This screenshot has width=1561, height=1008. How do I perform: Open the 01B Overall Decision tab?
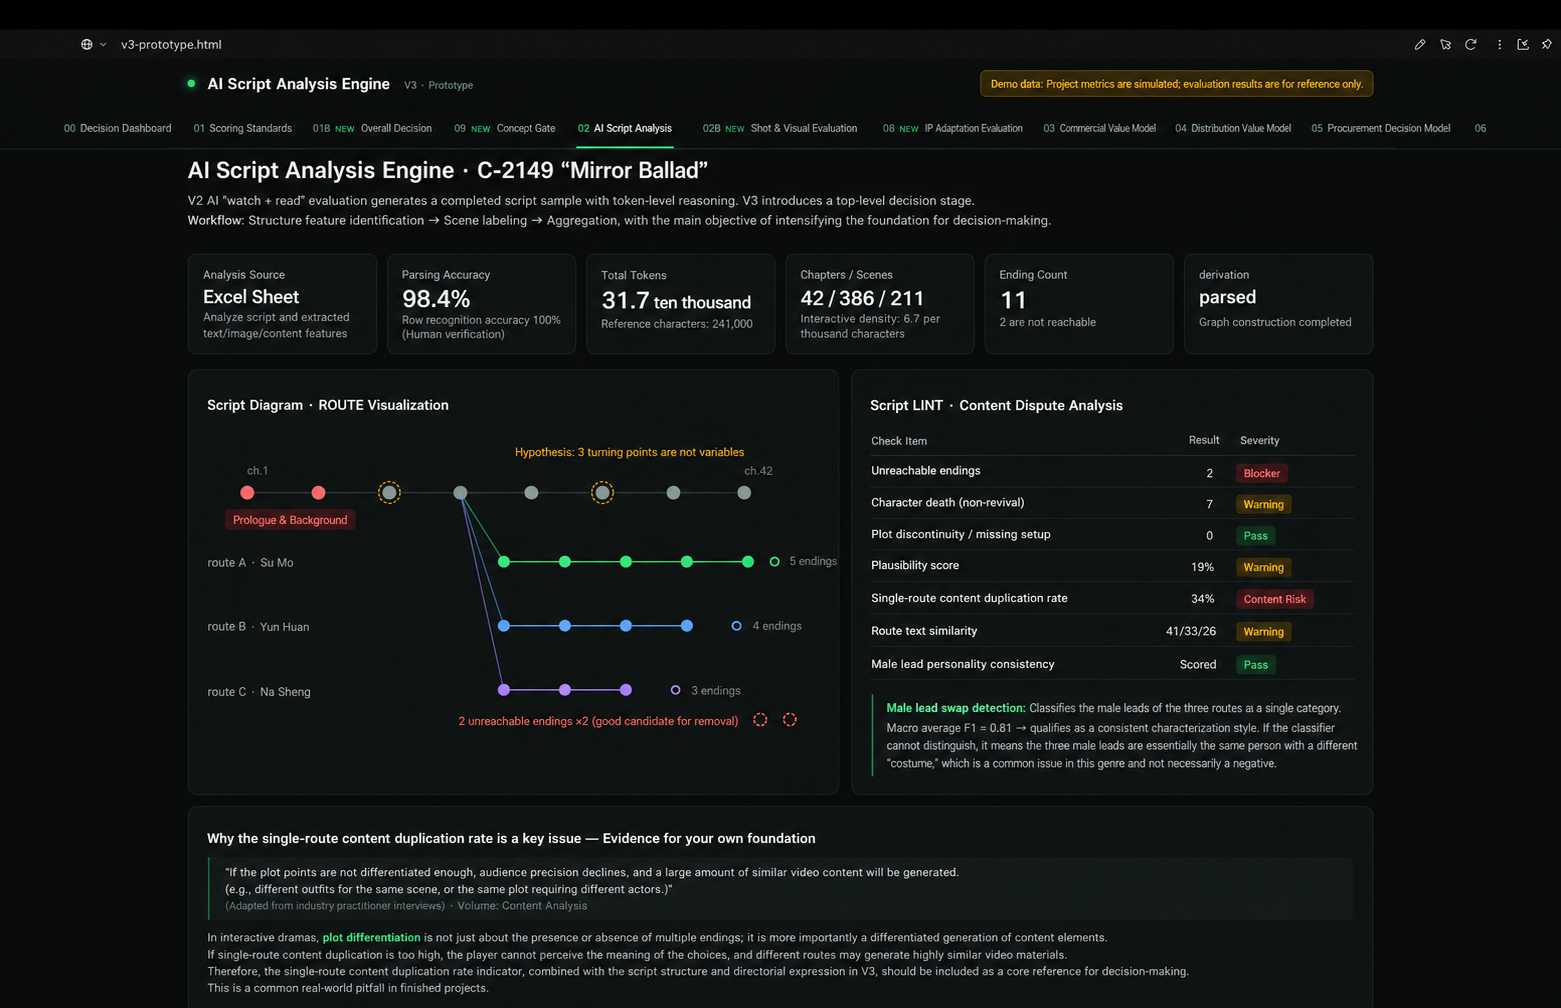[372, 128]
